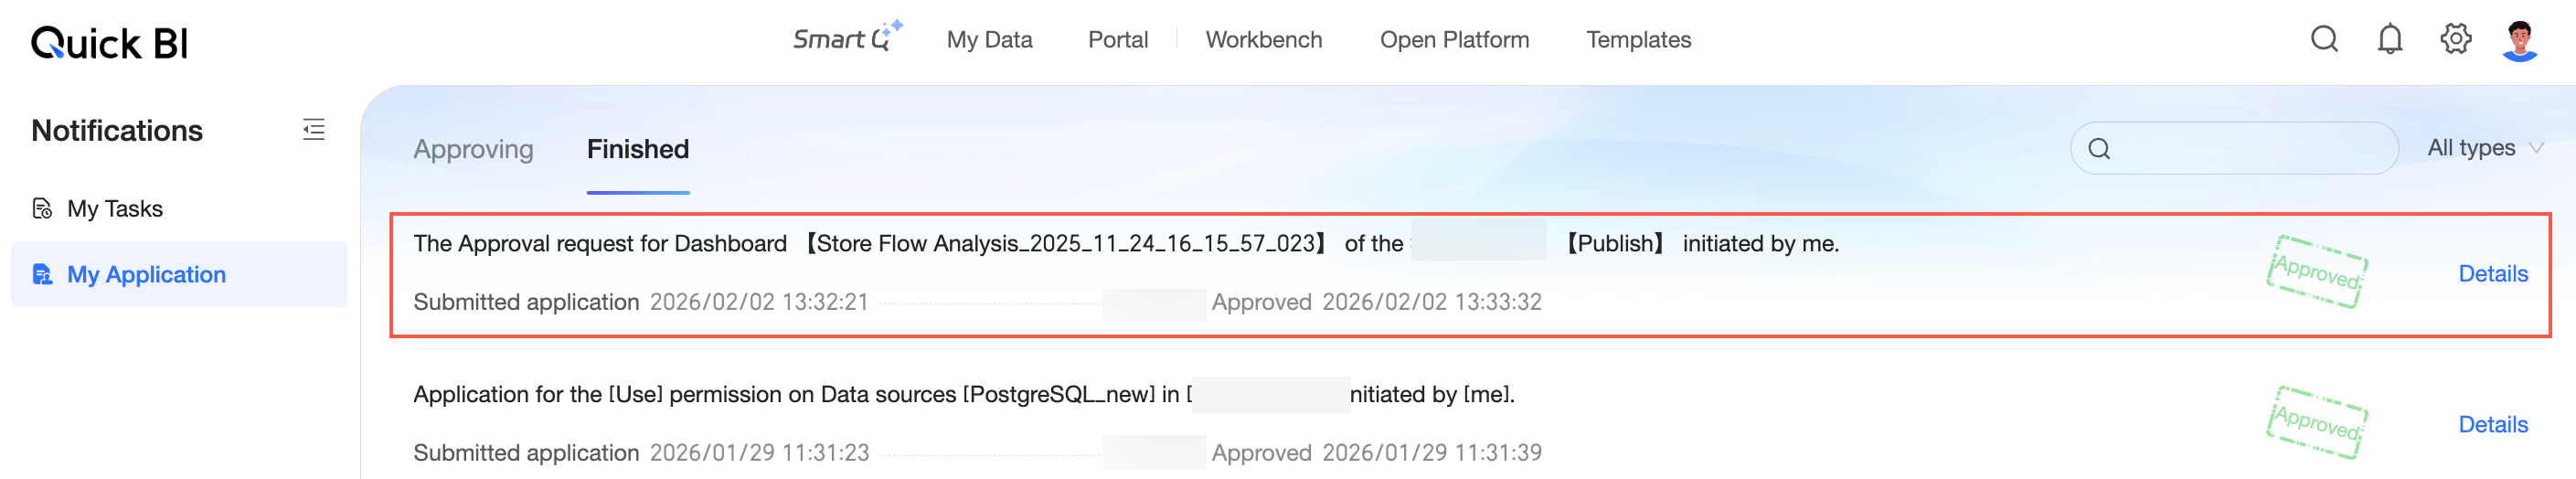Go to My Data
The height and width of the screenshot is (479, 2576).
click(x=989, y=39)
